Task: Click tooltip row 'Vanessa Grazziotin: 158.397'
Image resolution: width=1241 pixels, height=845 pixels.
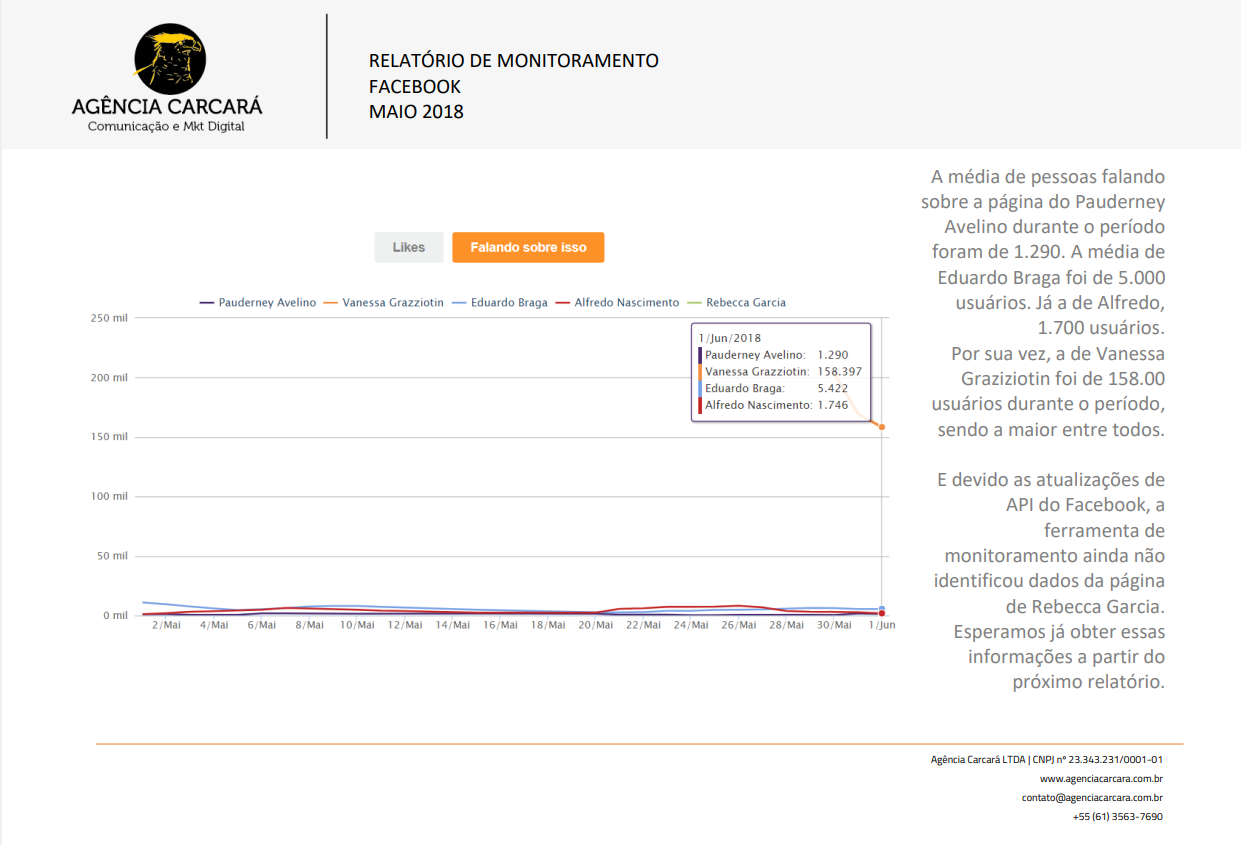Action: point(779,372)
